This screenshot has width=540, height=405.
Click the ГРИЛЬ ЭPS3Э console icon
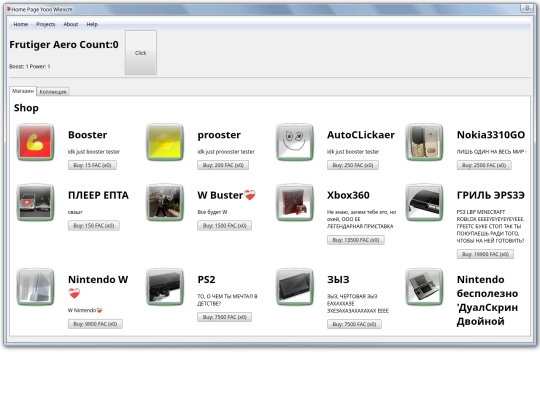click(x=424, y=202)
